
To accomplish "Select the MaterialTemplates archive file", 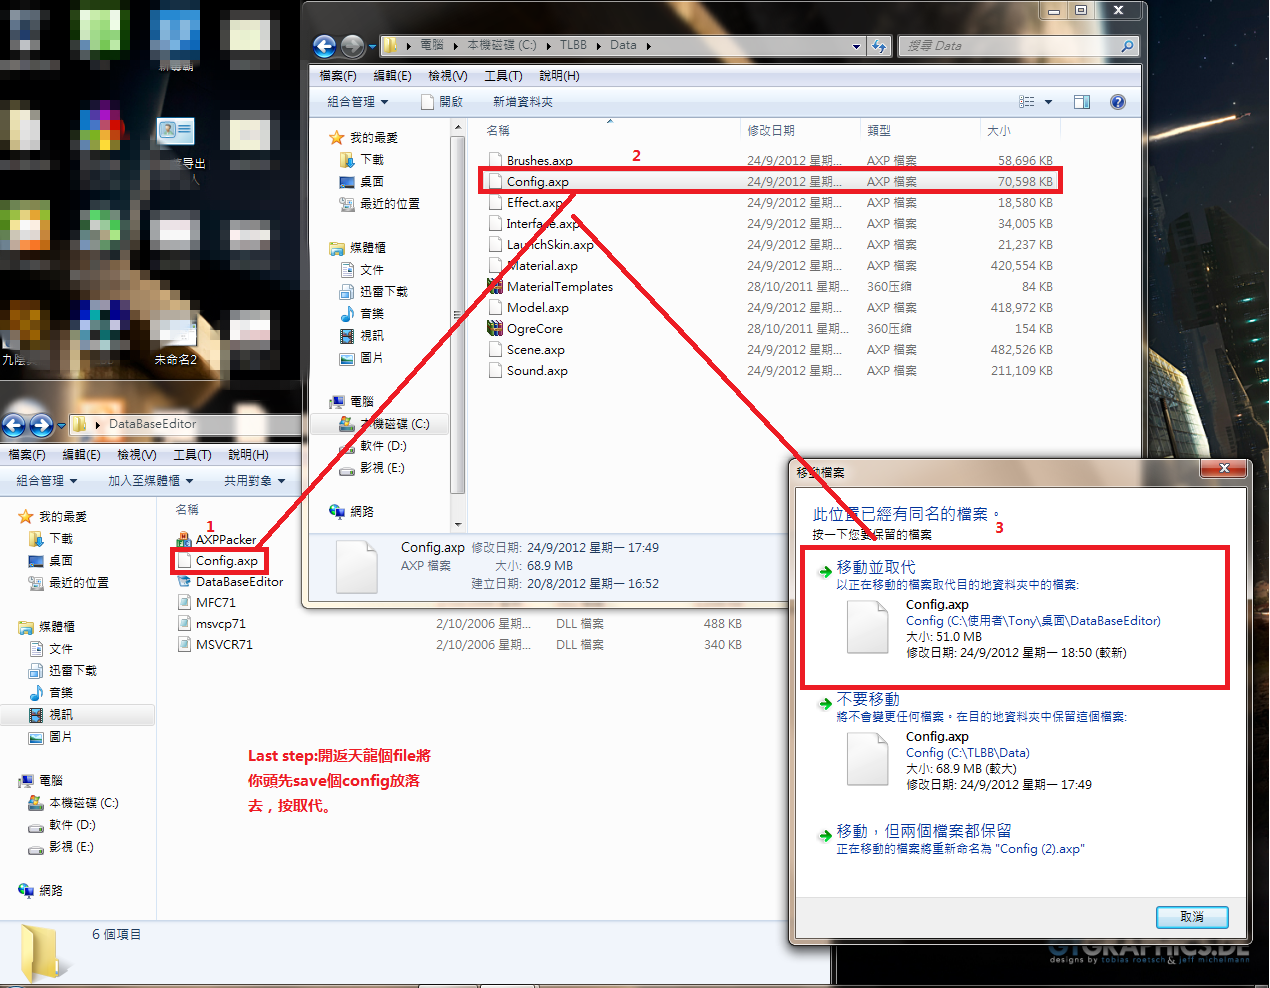I will click(559, 287).
